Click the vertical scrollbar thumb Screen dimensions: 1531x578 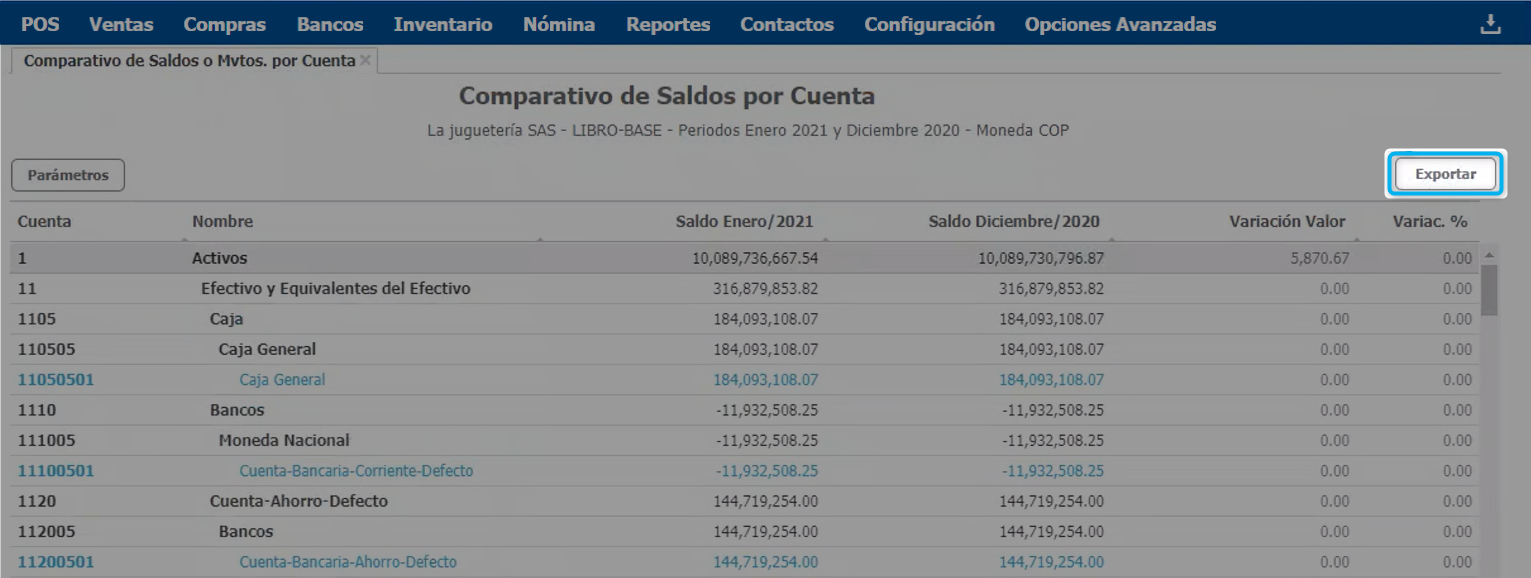tap(1489, 288)
